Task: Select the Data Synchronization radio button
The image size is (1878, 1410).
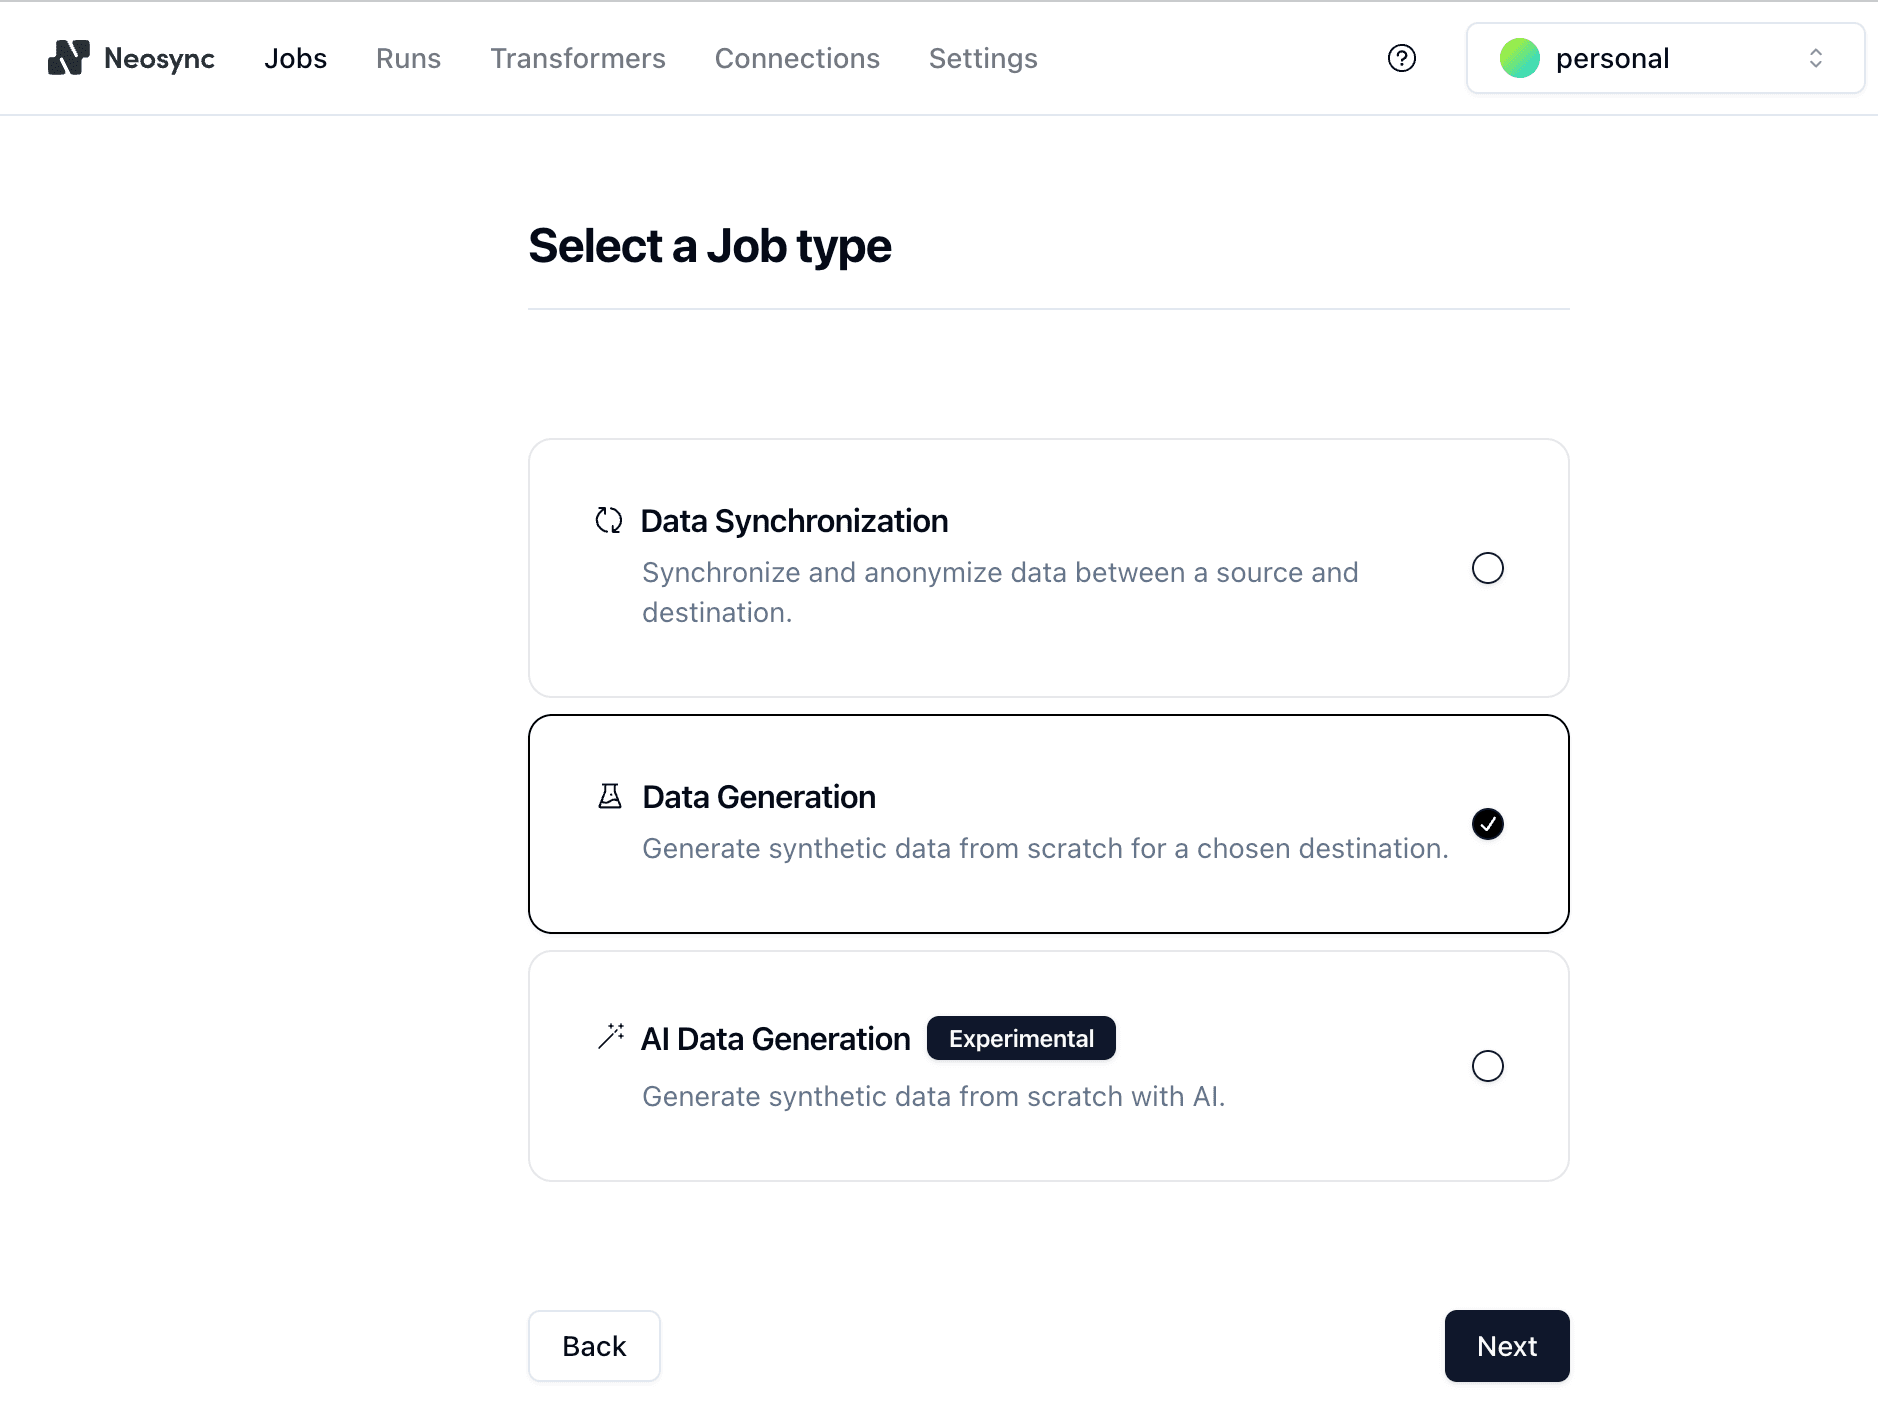Action: click(1486, 568)
